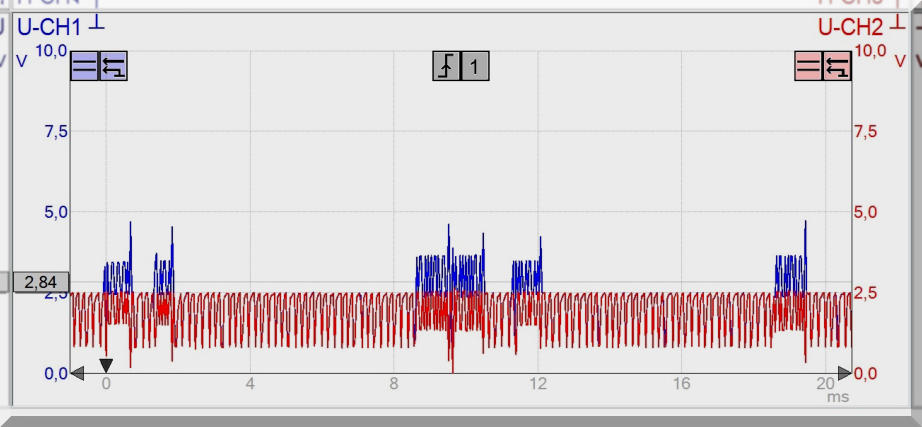The height and width of the screenshot is (427, 922).
Task: Click the trigger channel 1 button
Action: tap(475, 66)
